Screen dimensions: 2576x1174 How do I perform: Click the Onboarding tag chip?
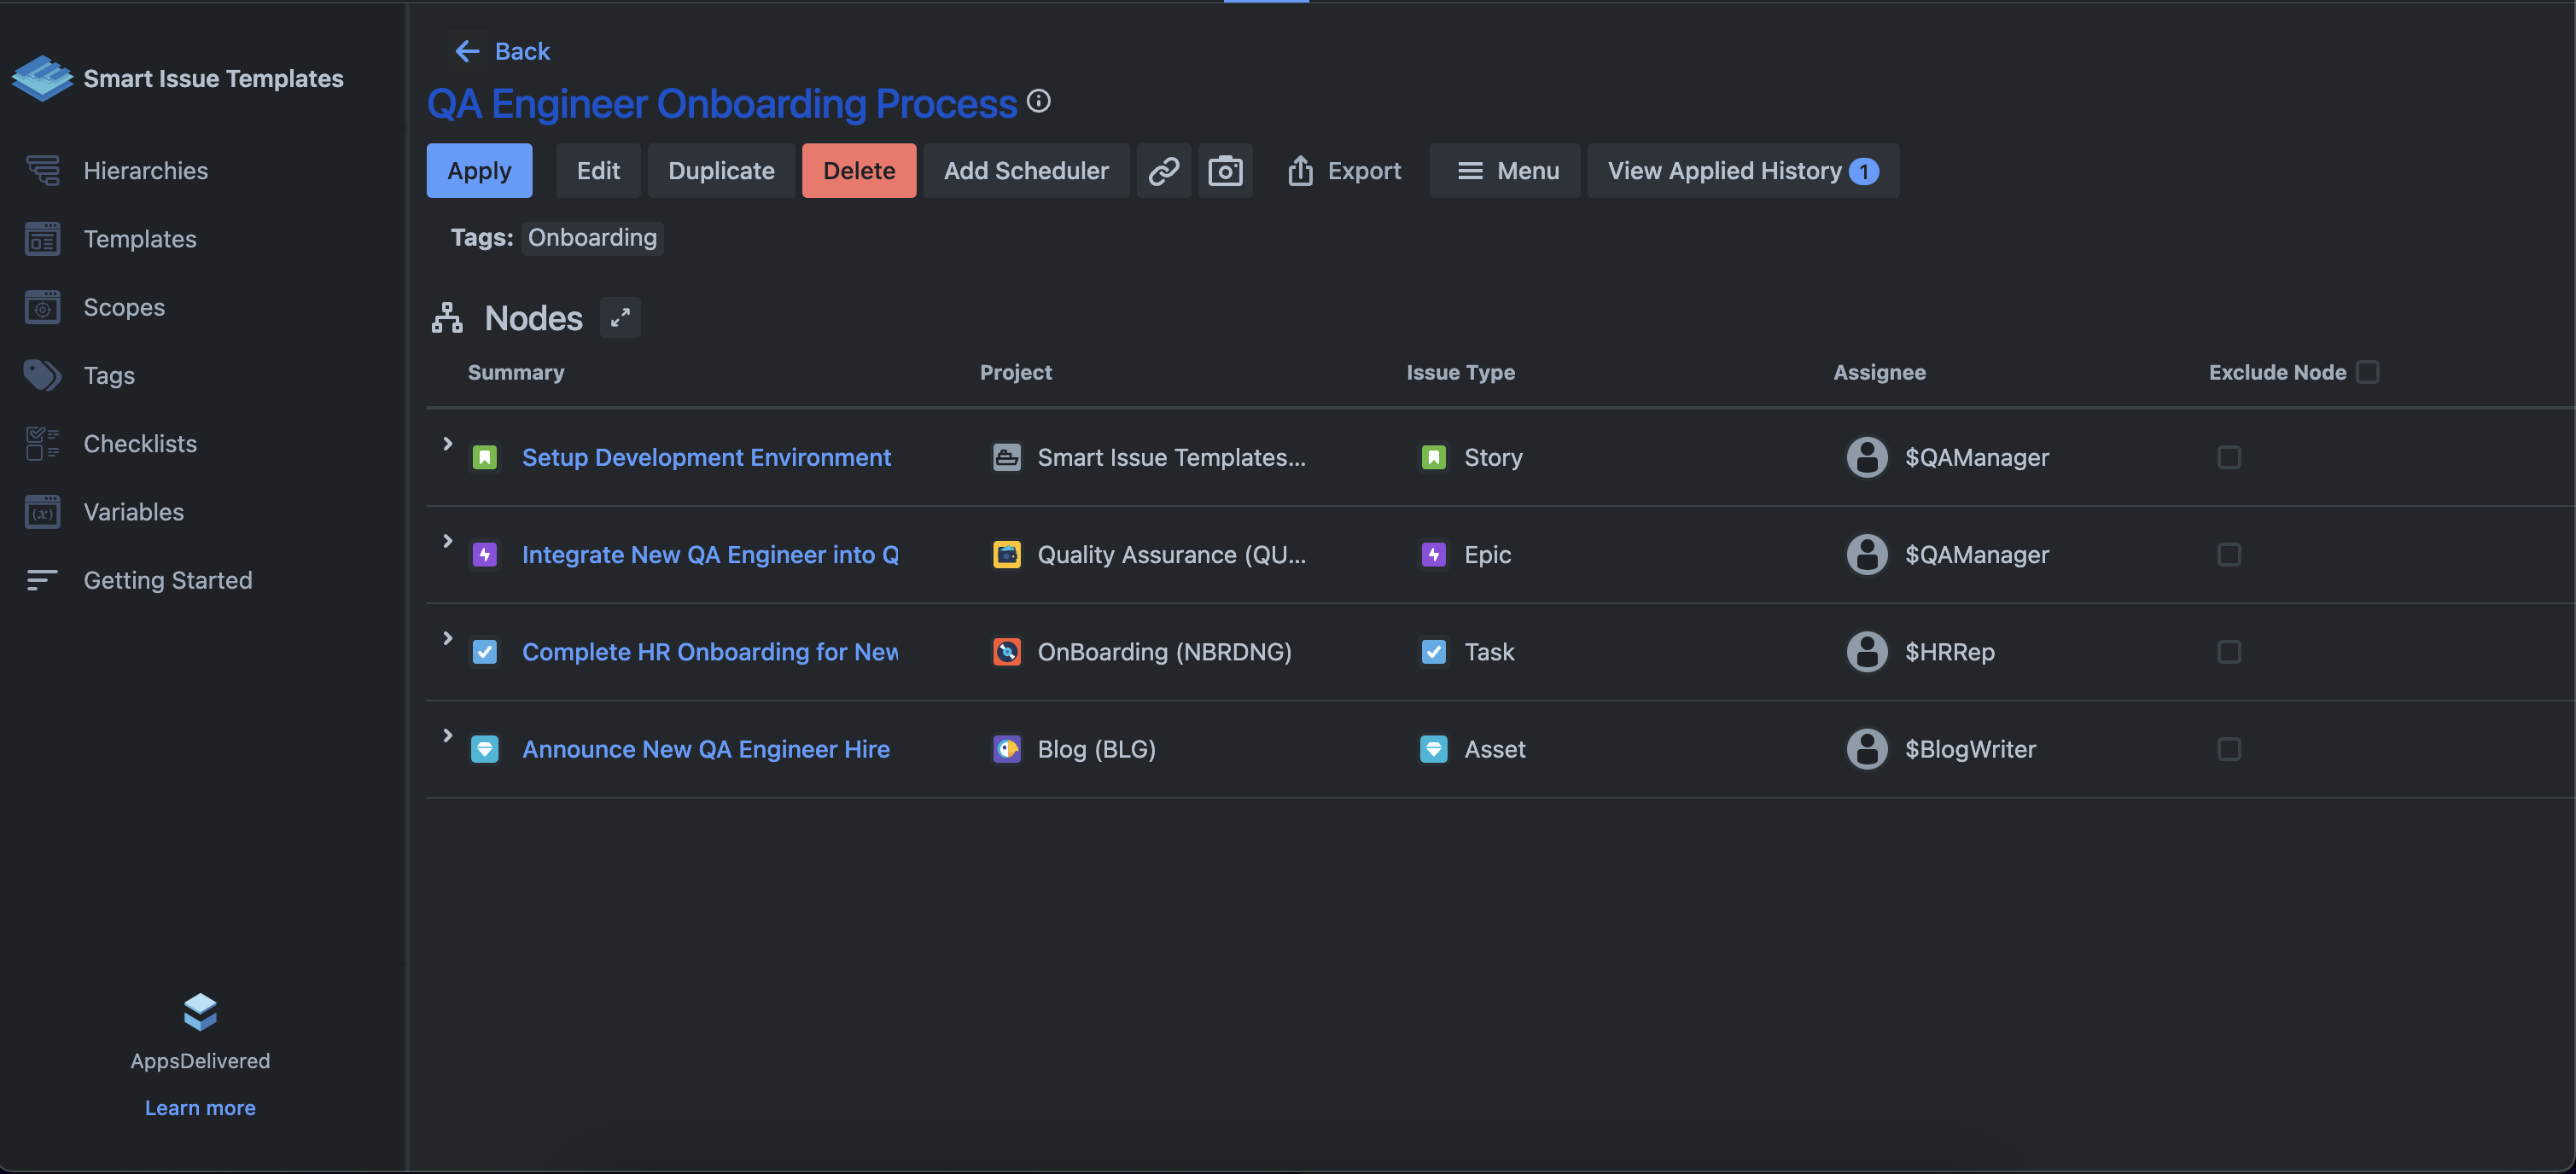point(592,238)
